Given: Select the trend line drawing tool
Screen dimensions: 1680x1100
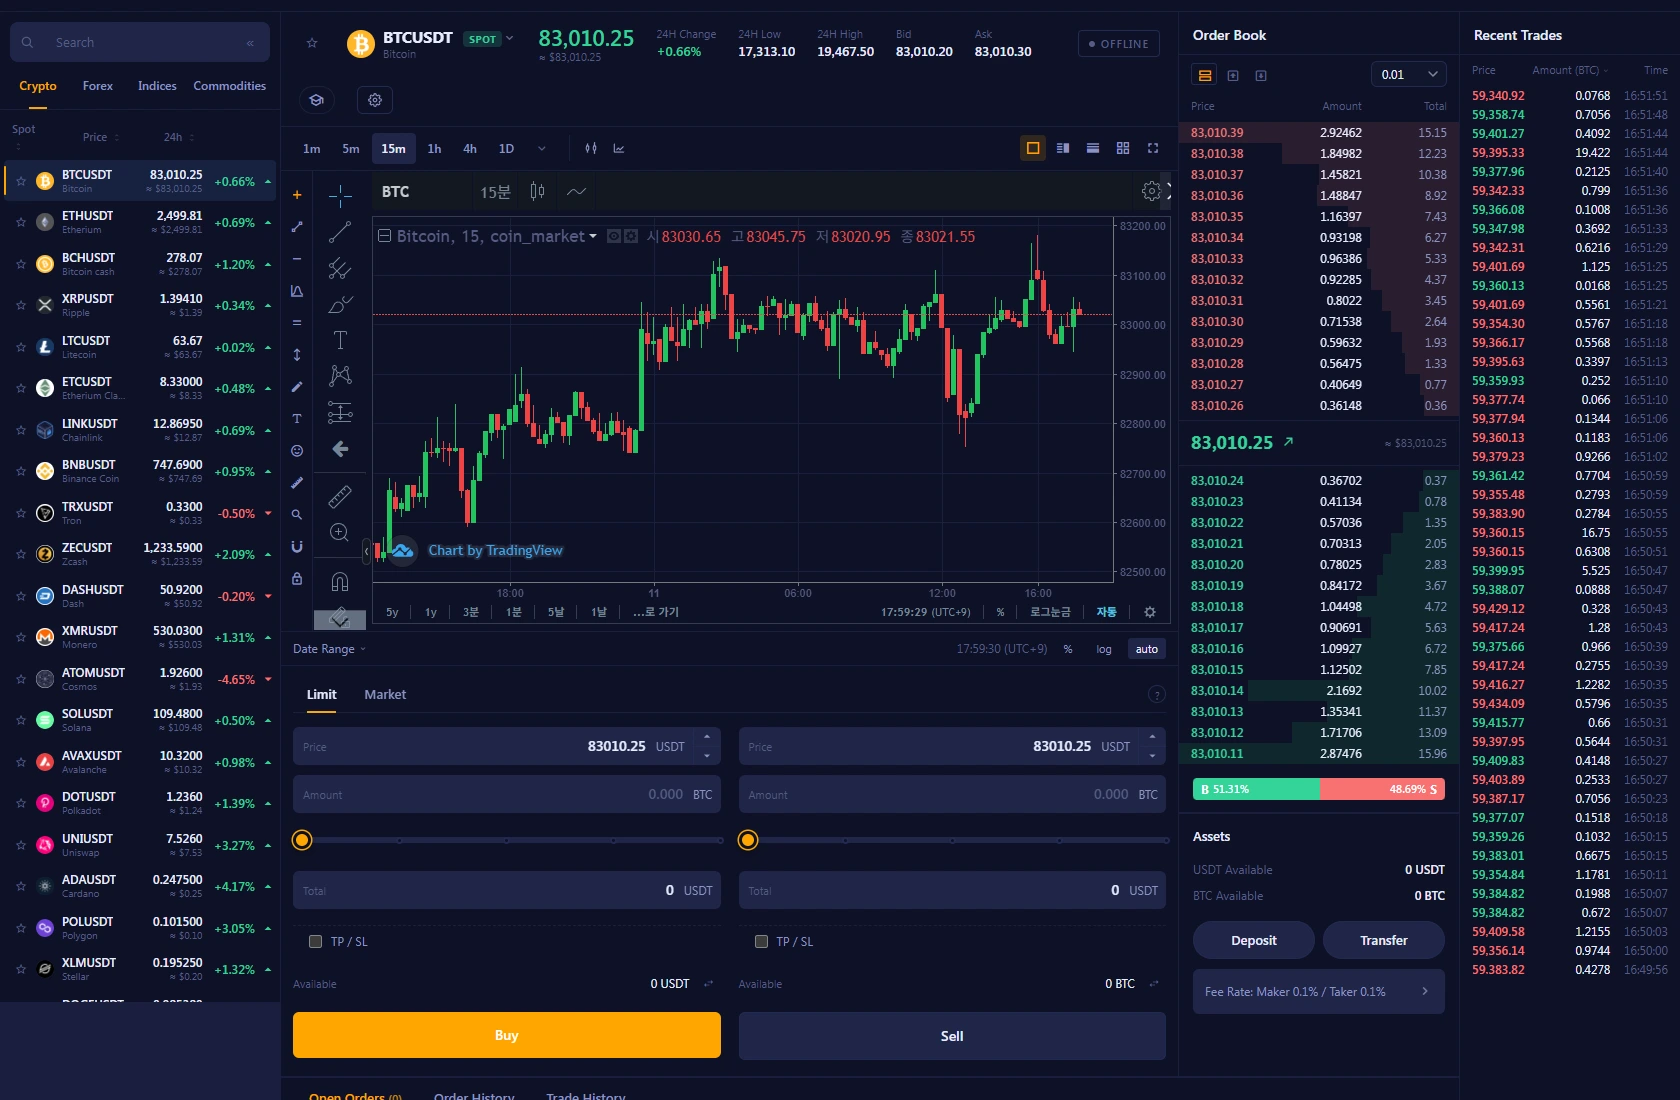Looking at the screenshot, I should (x=340, y=232).
